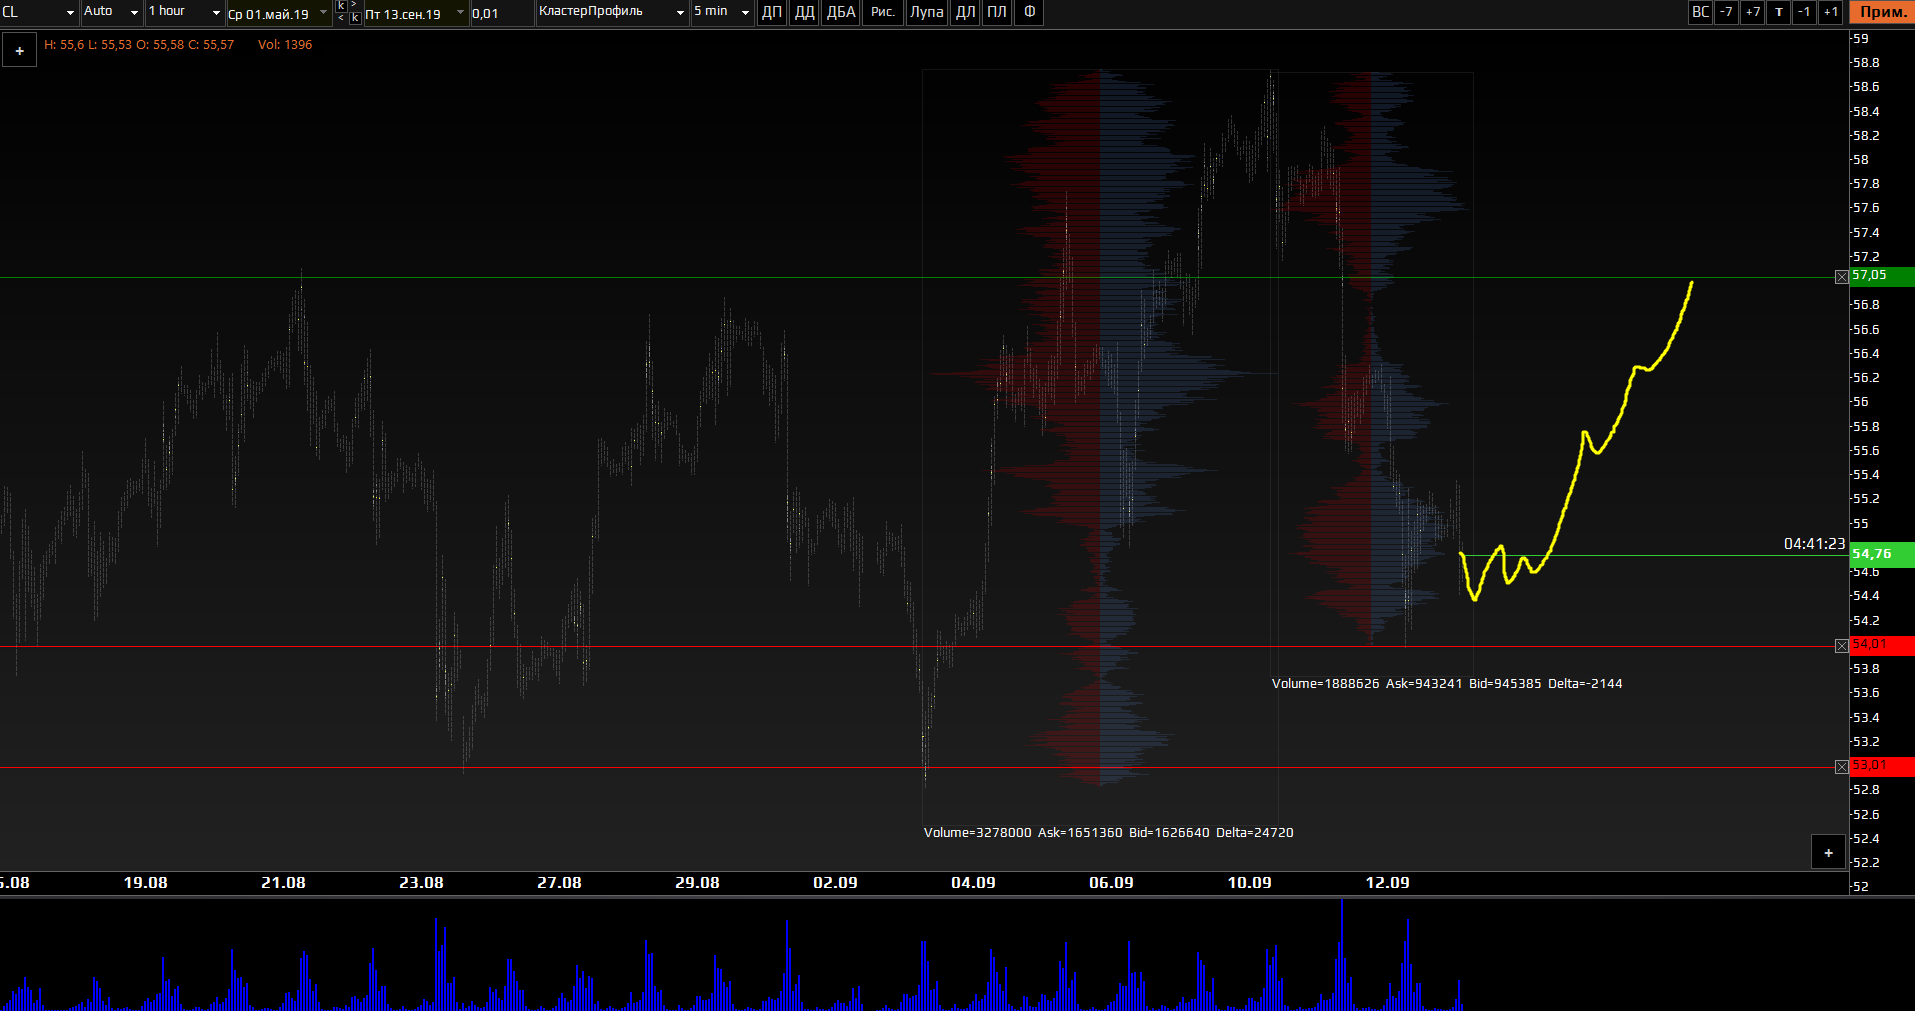The height and width of the screenshot is (1011, 1915).
Task: Toggle the ДП button in the toolbar
Action: click(x=771, y=12)
